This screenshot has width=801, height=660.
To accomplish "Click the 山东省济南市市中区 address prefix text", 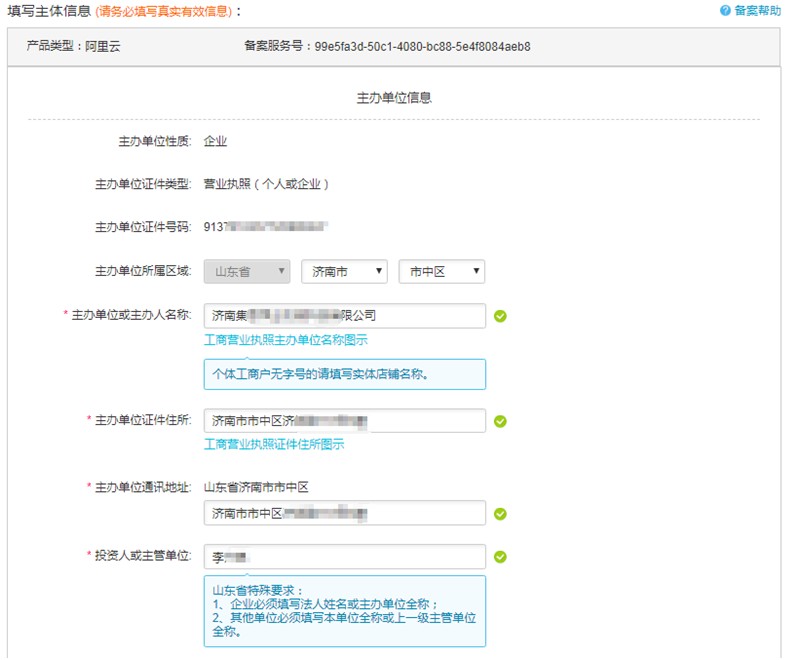I will 256,487.
